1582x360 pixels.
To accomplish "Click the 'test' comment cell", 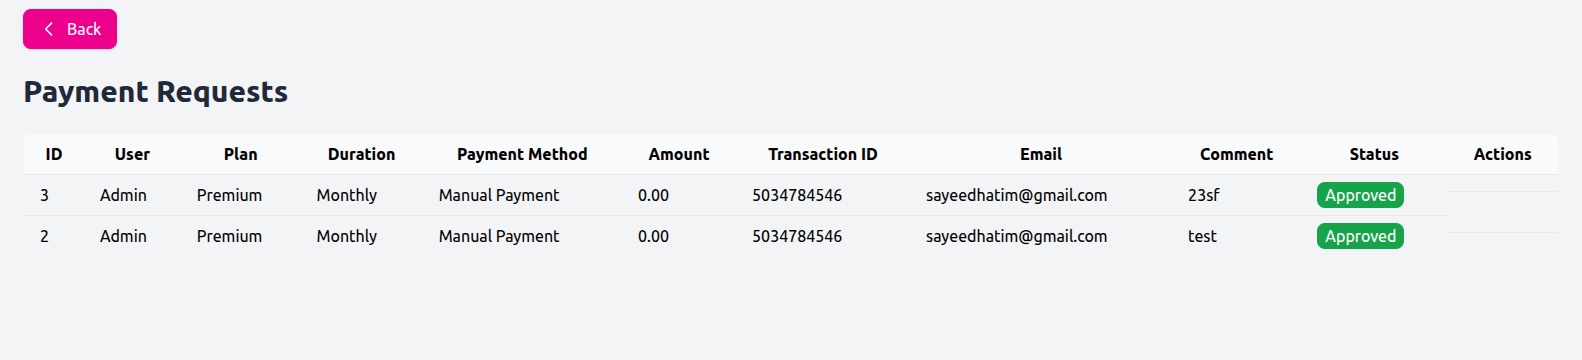I will (1202, 236).
